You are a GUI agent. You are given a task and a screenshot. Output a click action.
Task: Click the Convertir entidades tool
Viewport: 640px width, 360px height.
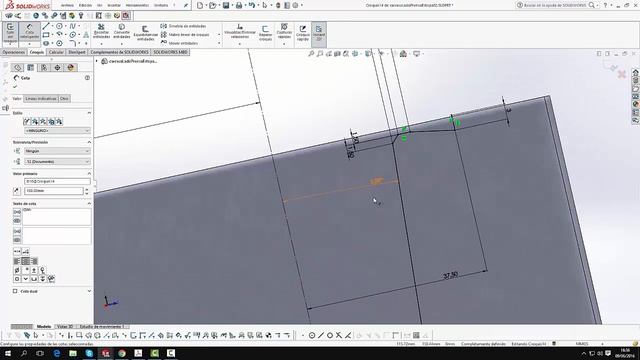click(x=122, y=32)
